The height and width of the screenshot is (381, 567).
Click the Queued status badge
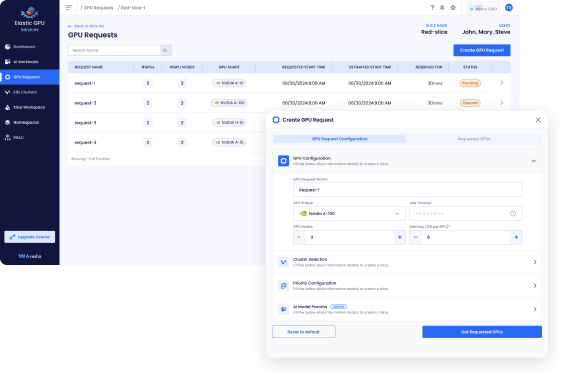(x=470, y=103)
